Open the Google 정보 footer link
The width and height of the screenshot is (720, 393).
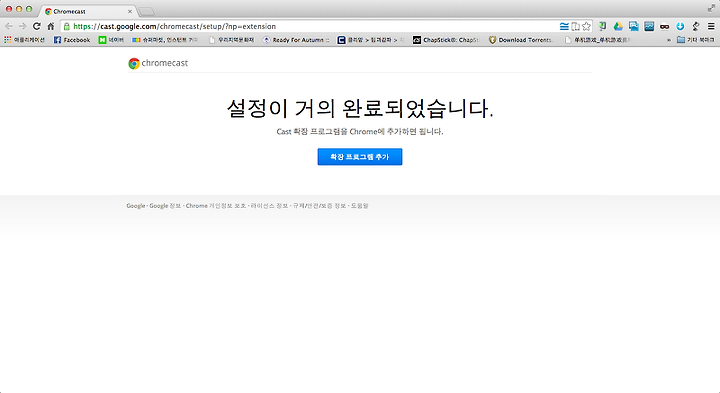[x=165, y=206]
